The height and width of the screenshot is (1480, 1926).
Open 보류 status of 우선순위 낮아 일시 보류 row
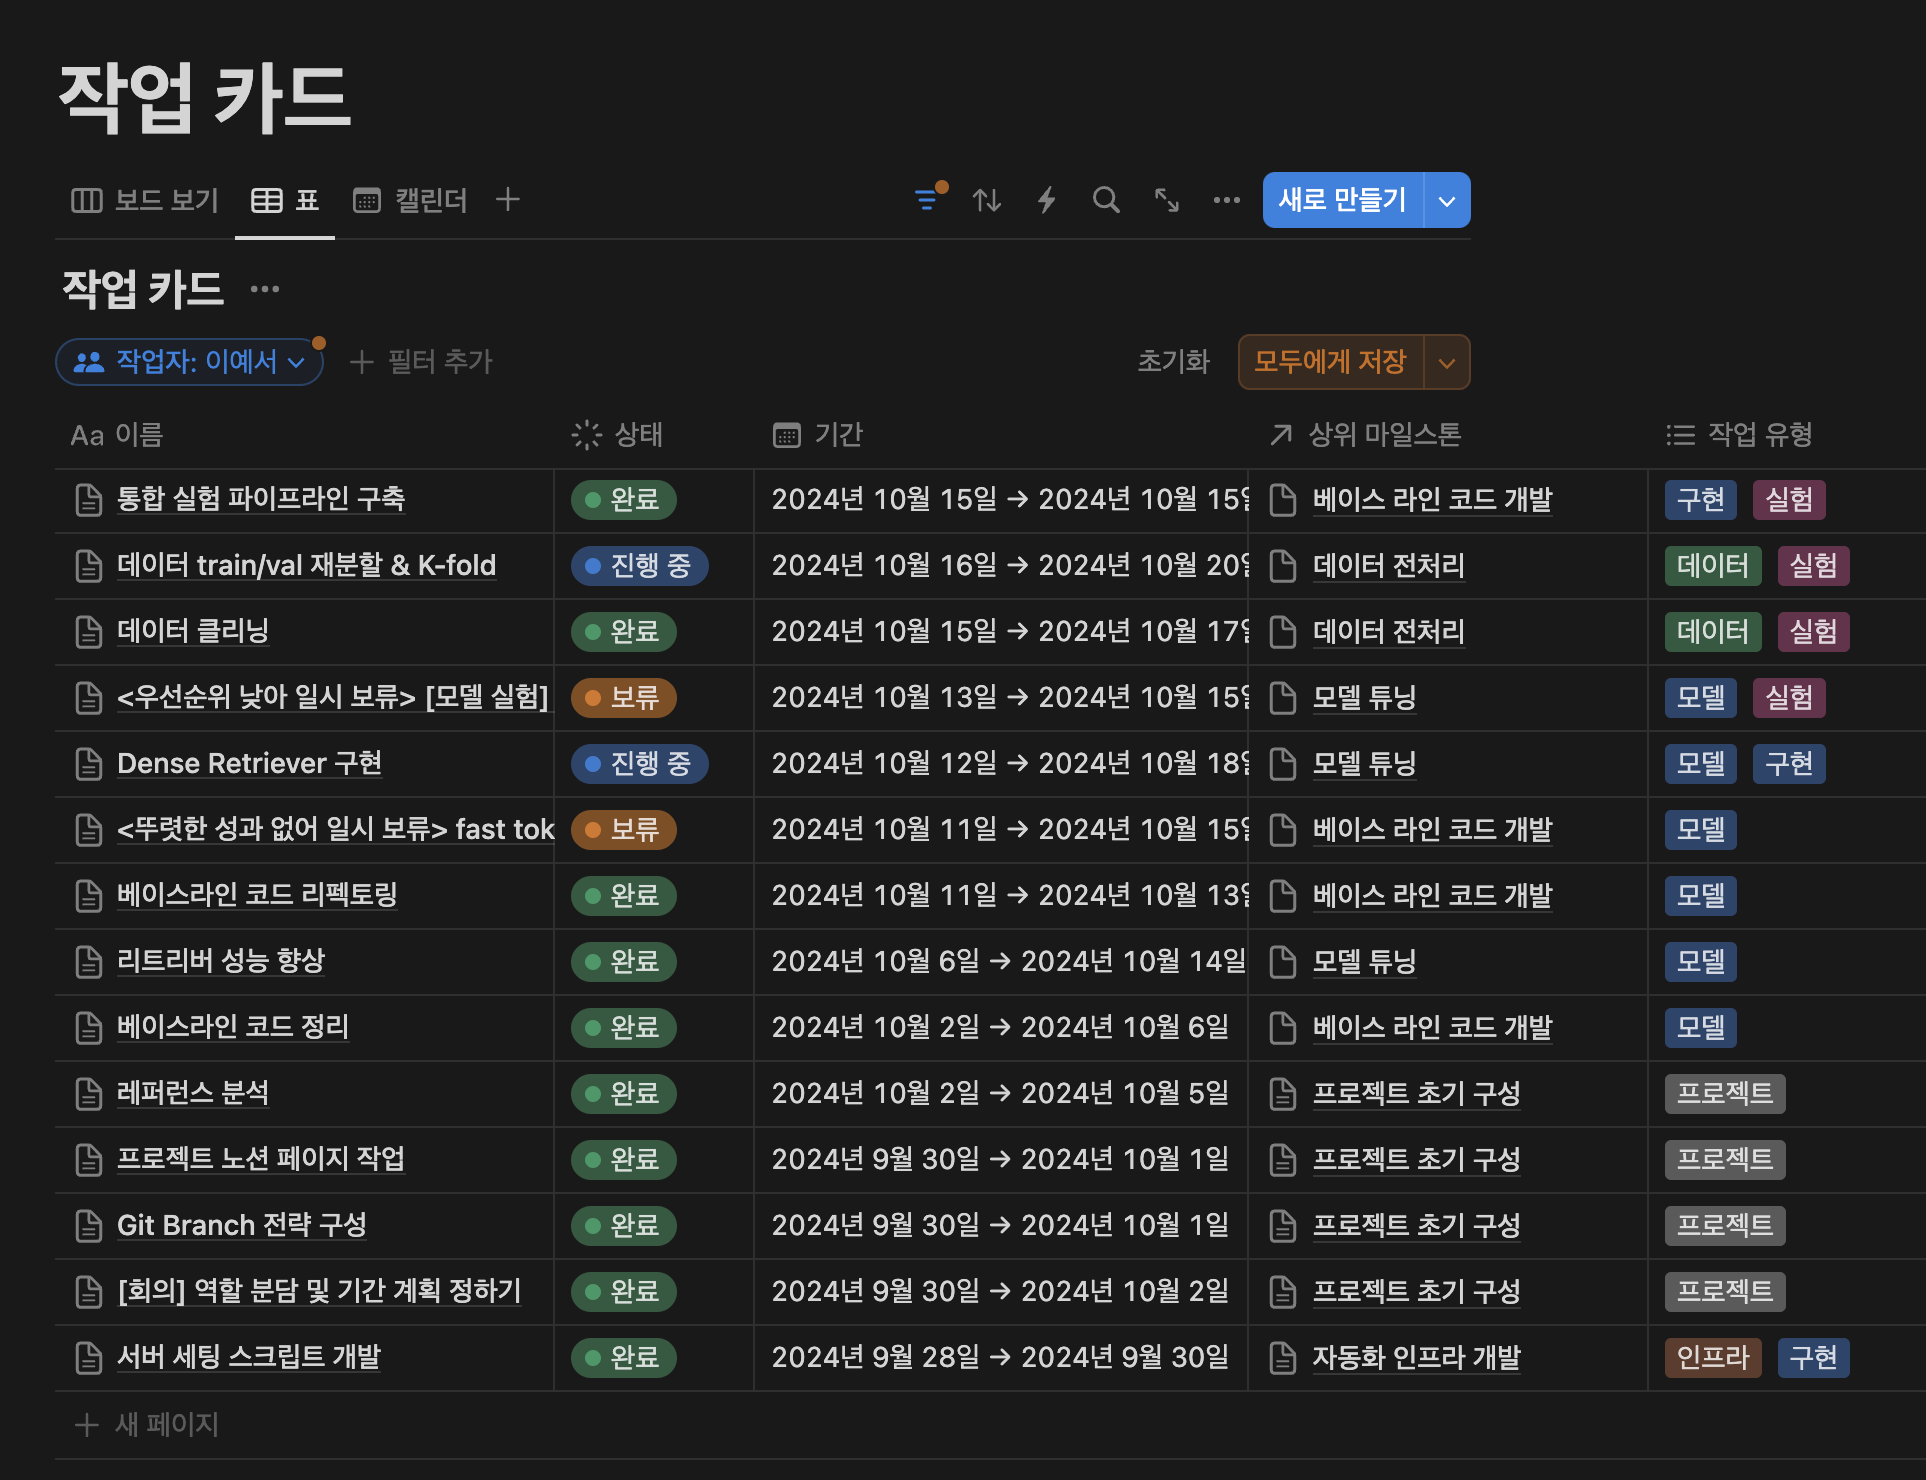coord(624,698)
